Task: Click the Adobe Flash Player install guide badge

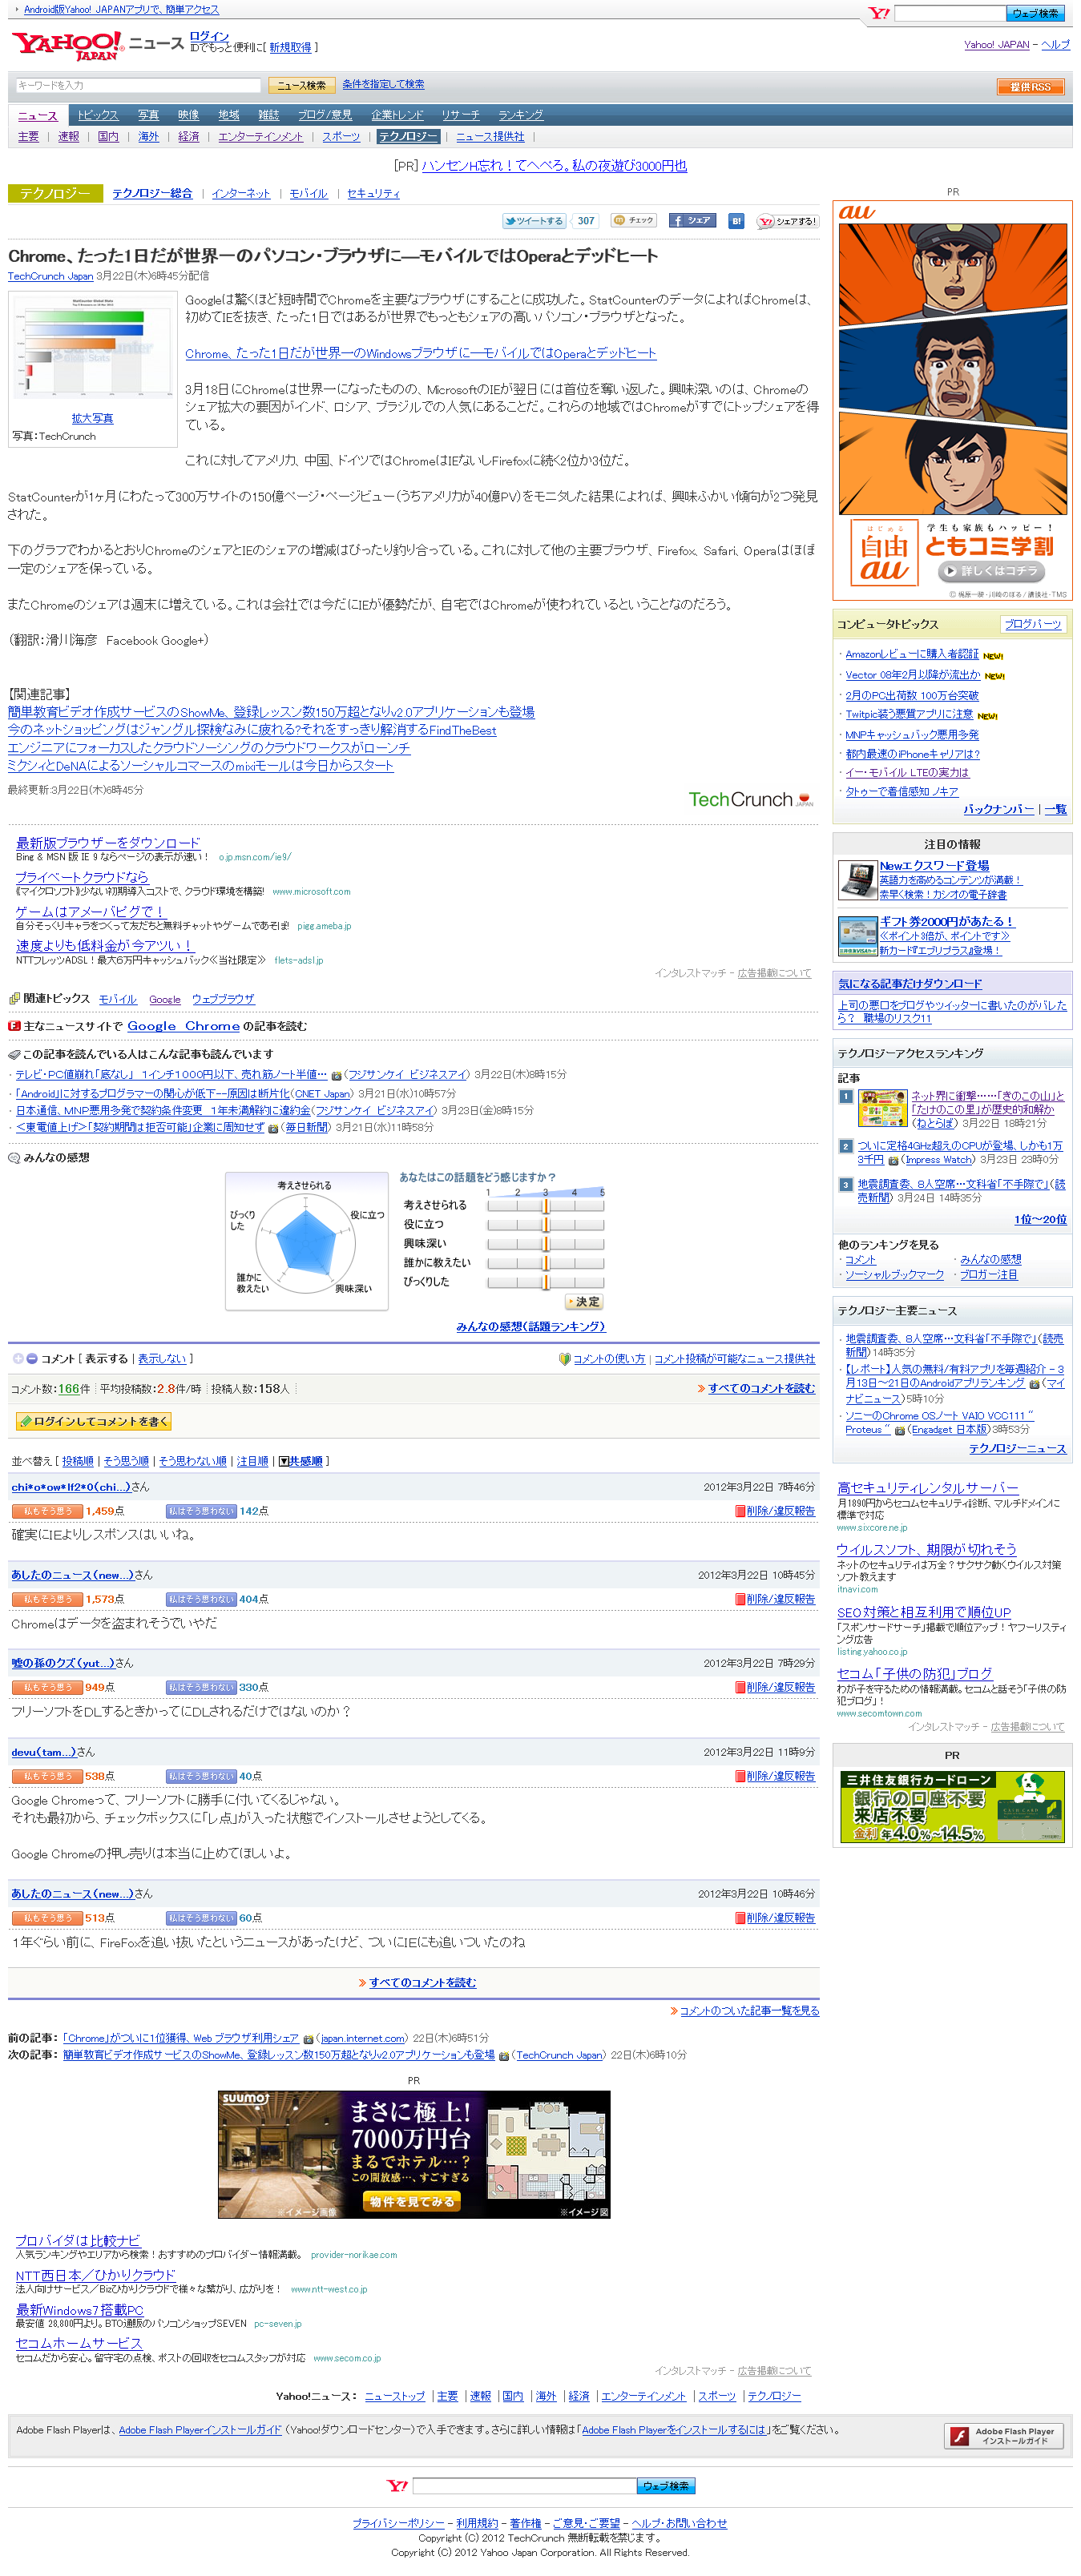Action: (x=1003, y=2436)
